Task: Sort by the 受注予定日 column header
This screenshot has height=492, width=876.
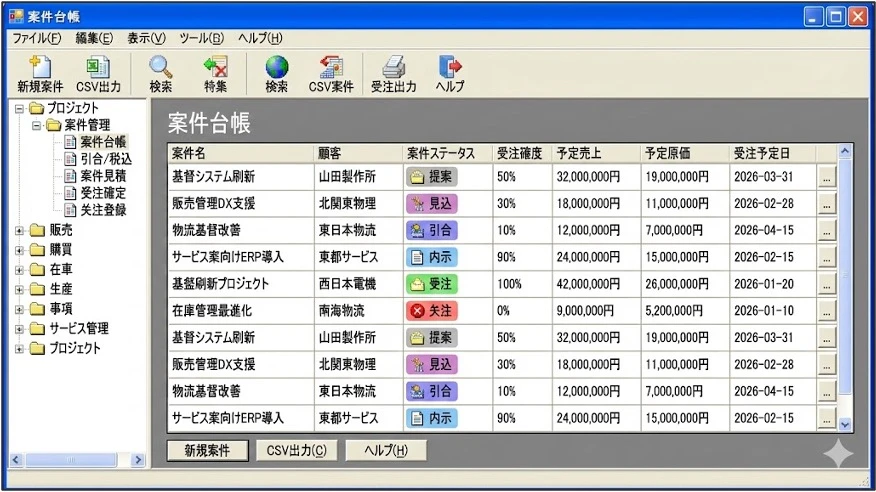Action: click(x=773, y=153)
